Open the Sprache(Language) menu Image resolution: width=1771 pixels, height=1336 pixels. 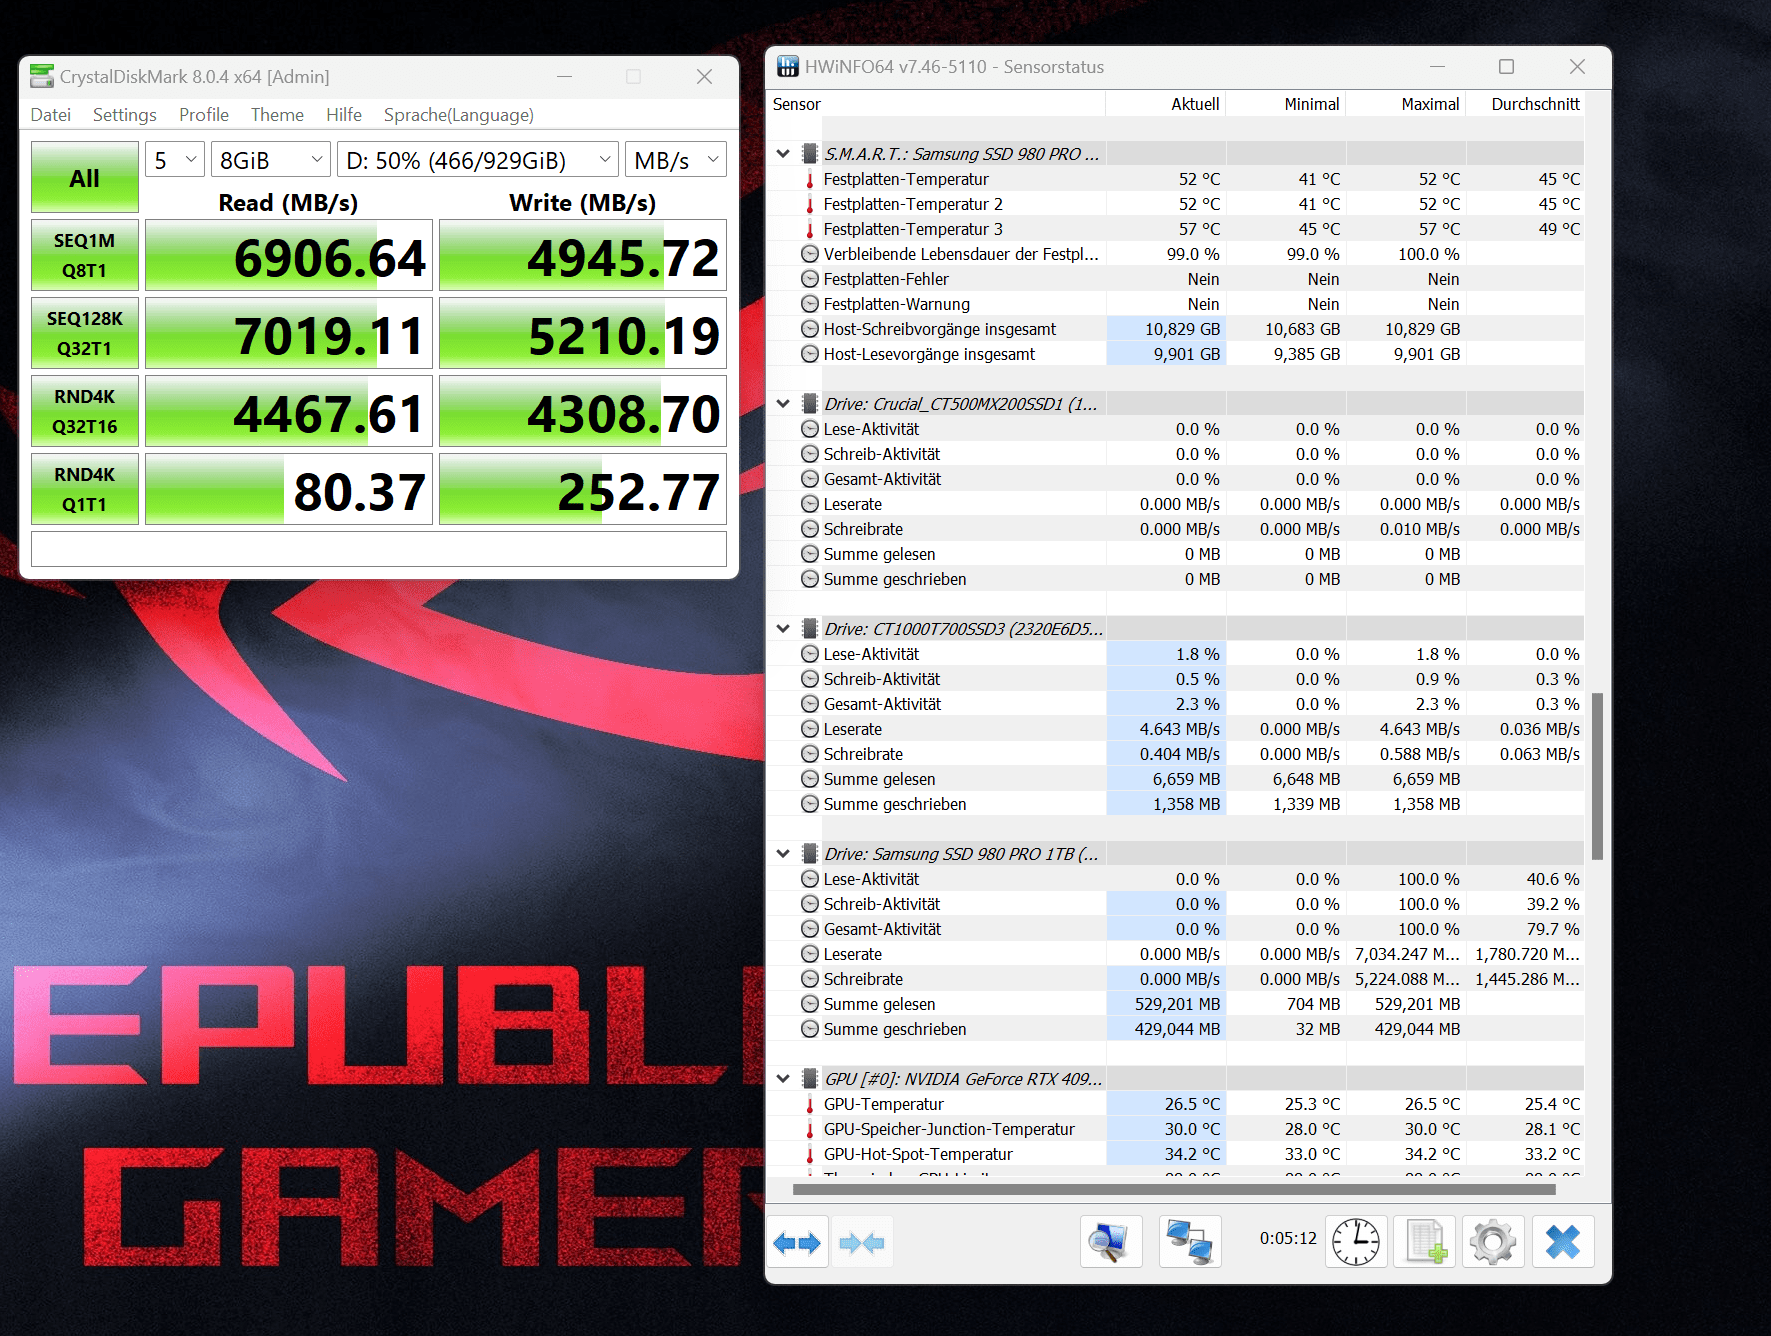click(x=459, y=115)
